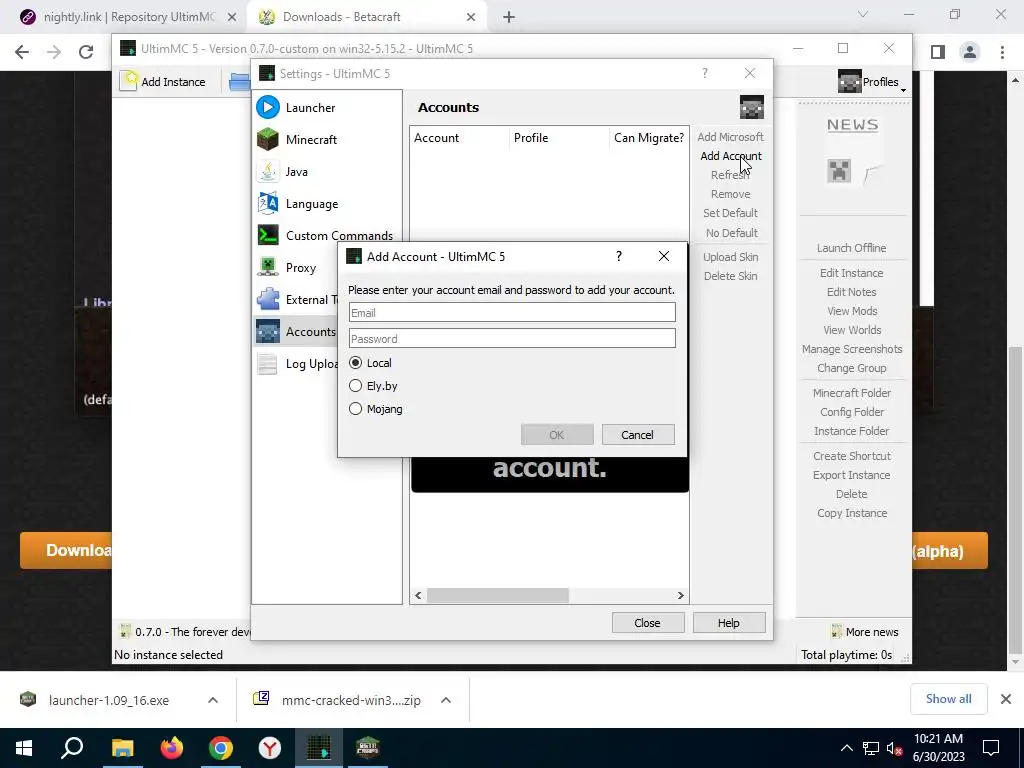Screen dimensions: 1024x768
Task: Click the Steve head icon on the Accounts page
Action: pos(752,107)
